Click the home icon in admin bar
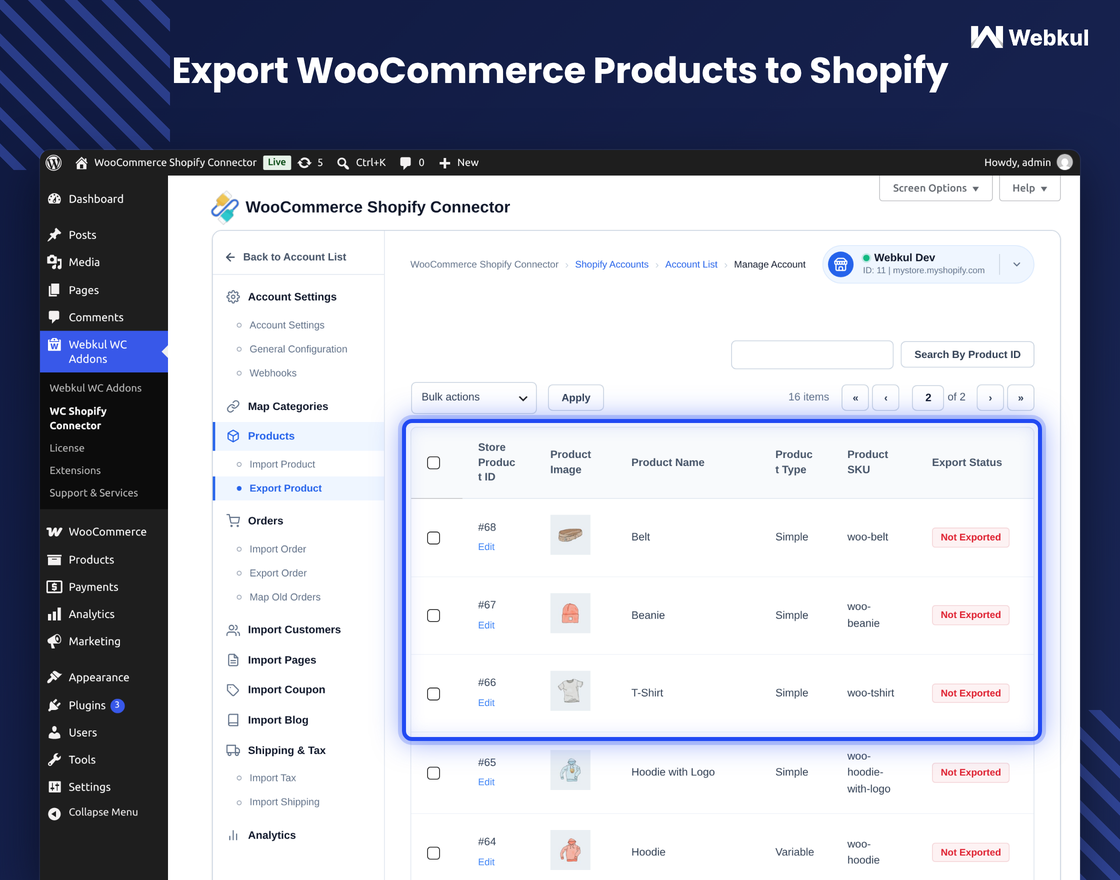1120x880 pixels. coord(81,163)
